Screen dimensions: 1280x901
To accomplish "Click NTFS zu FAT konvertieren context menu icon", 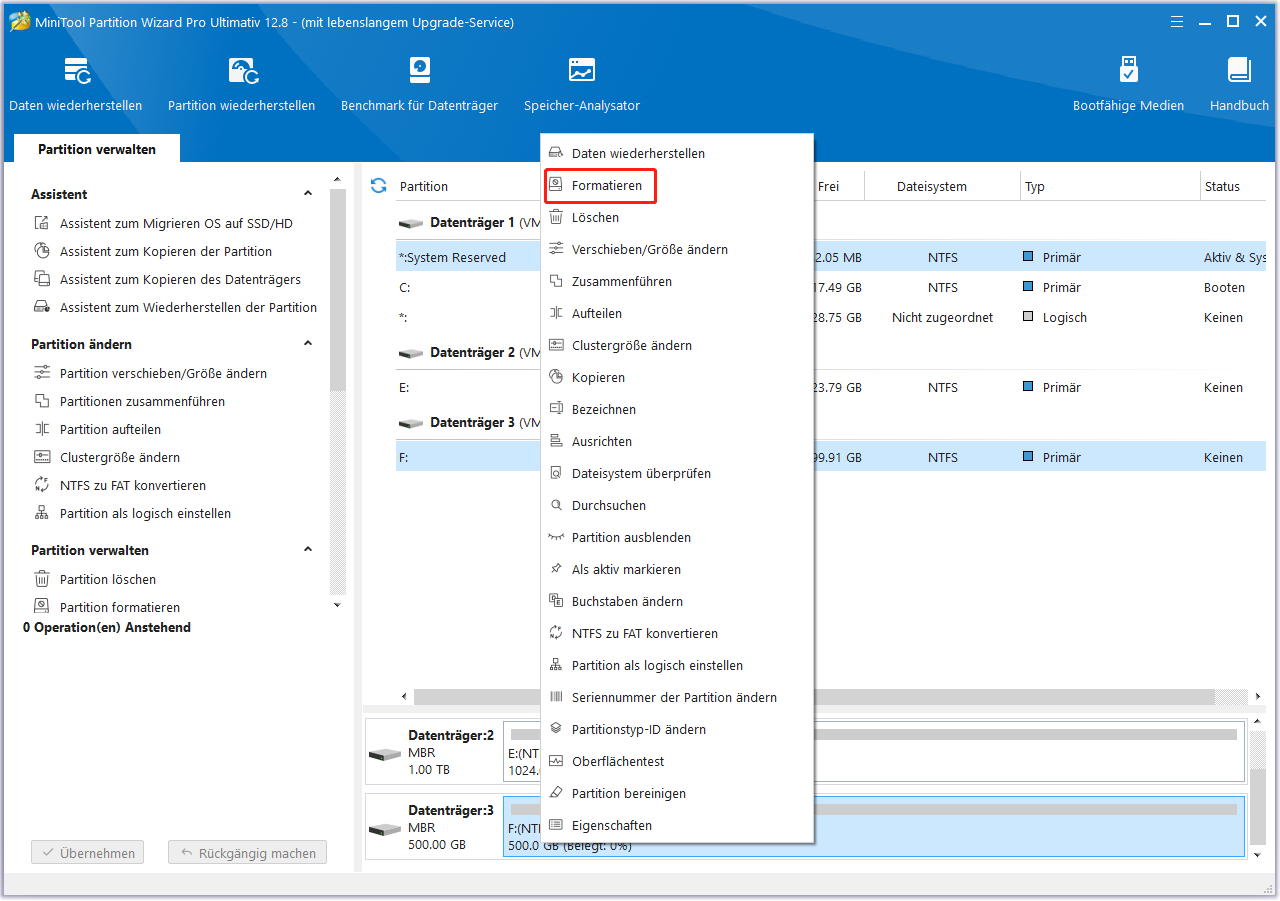I will tap(556, 634).
